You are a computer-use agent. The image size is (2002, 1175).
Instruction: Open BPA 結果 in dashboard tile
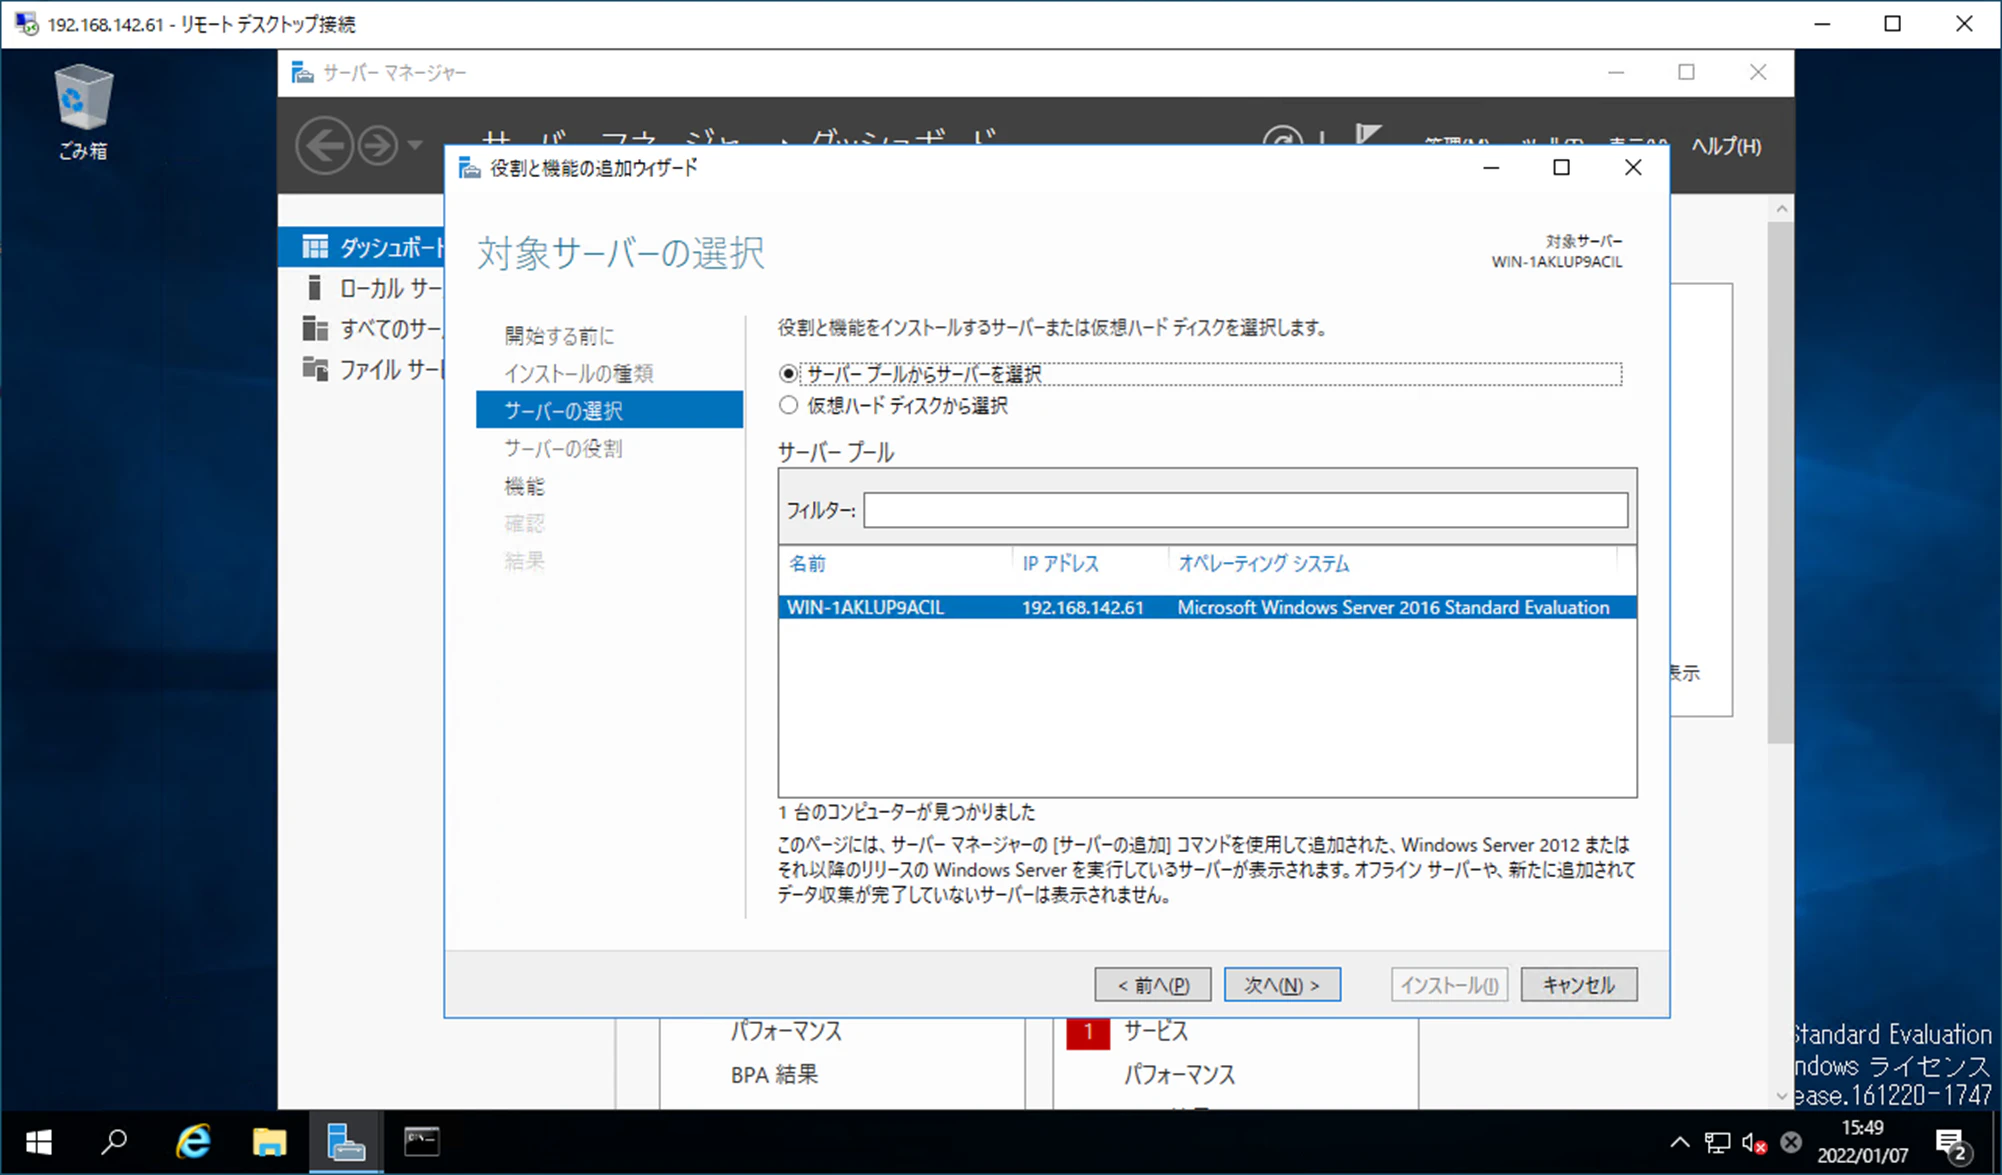(x=774, y=1075)
